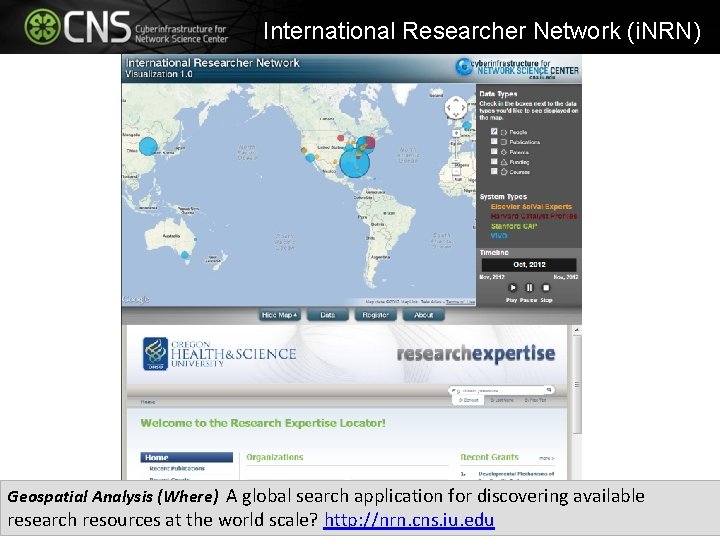The height and width of the screenshot is (540, 720).
Task: Click the magnifier icon in search box
Action: tap(548, 390)
